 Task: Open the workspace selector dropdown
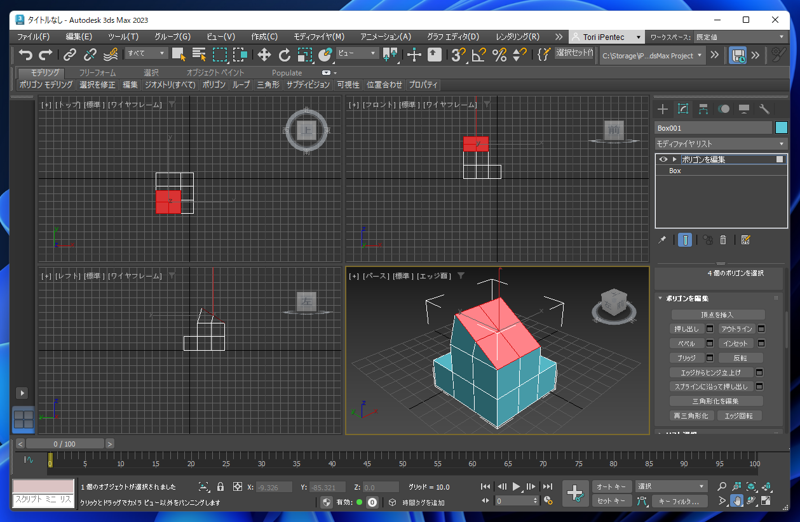[x=740, y=37]
